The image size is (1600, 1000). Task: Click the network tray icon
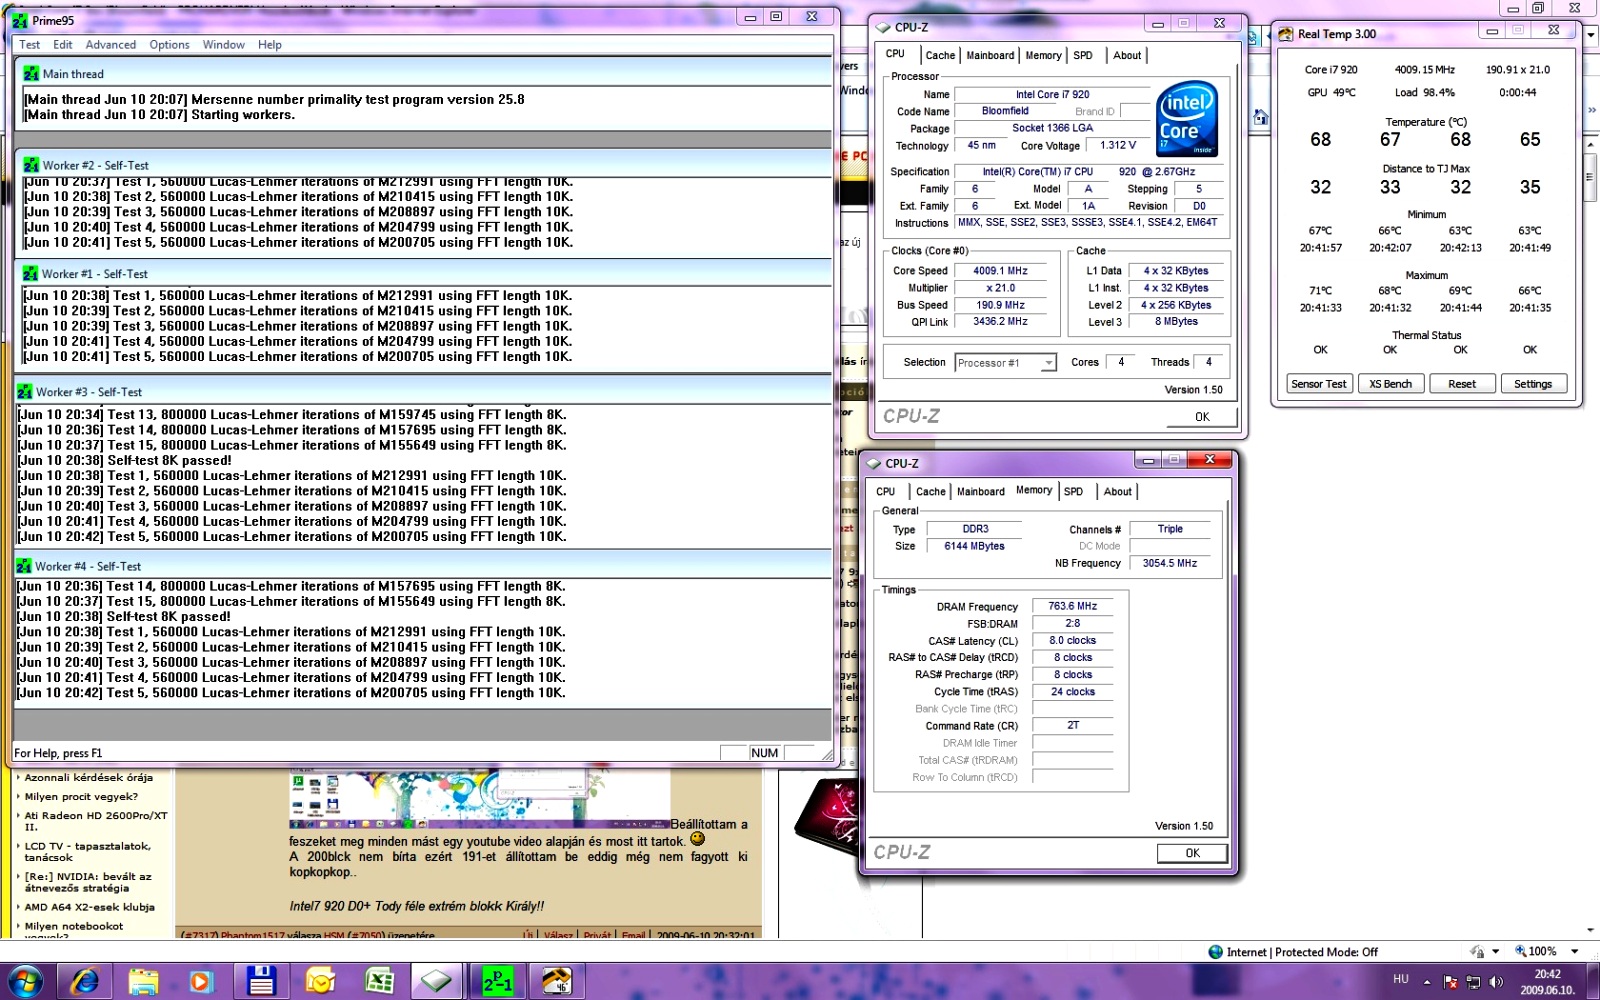tap(1473, 981)
